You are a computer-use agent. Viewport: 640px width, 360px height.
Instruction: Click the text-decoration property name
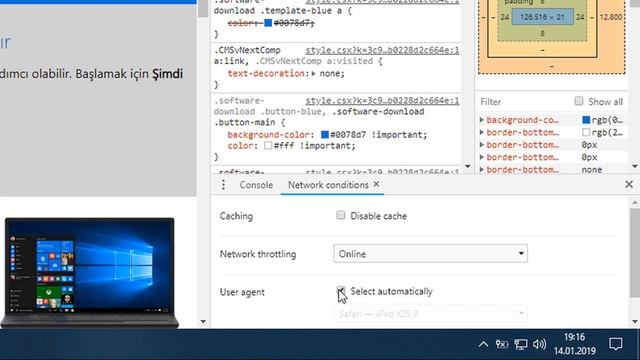pos(266,73)
